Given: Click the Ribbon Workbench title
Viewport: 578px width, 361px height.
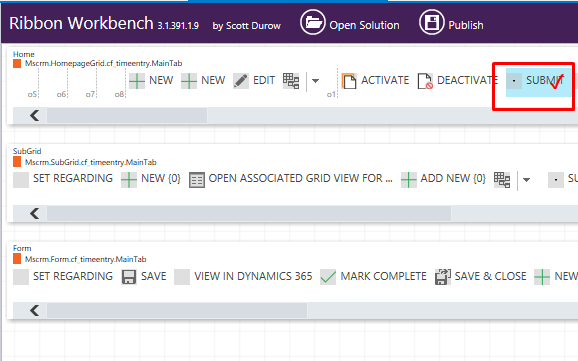Looking at the screenshot, I should pyautogui.click(x=81, y=23).
